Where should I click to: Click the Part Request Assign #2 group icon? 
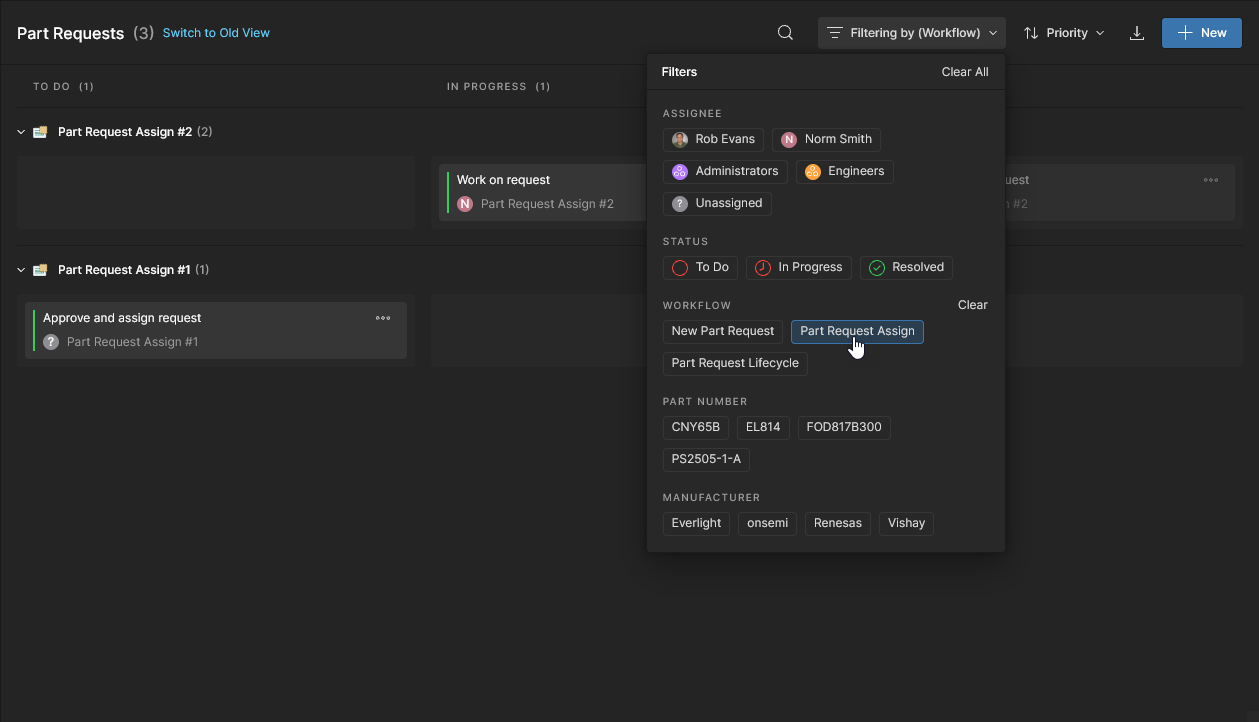pos(40,132)
